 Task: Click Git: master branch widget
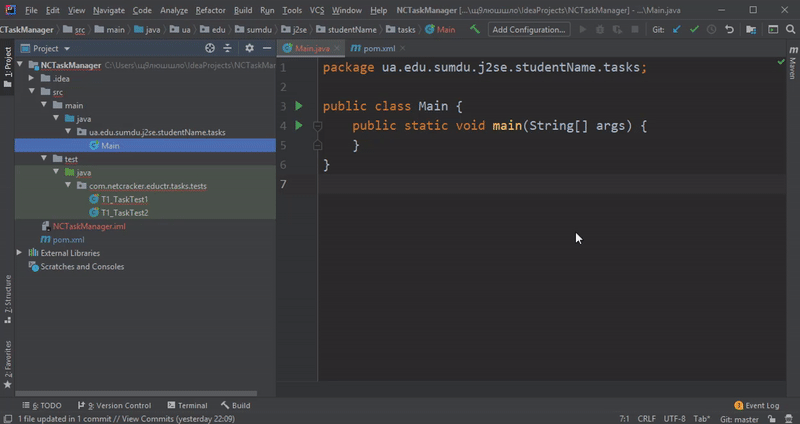pos(739,419)
